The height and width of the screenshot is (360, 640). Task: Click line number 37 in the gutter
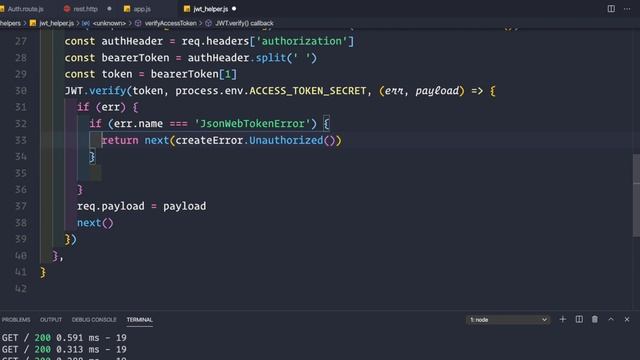[x=21, y=206]
